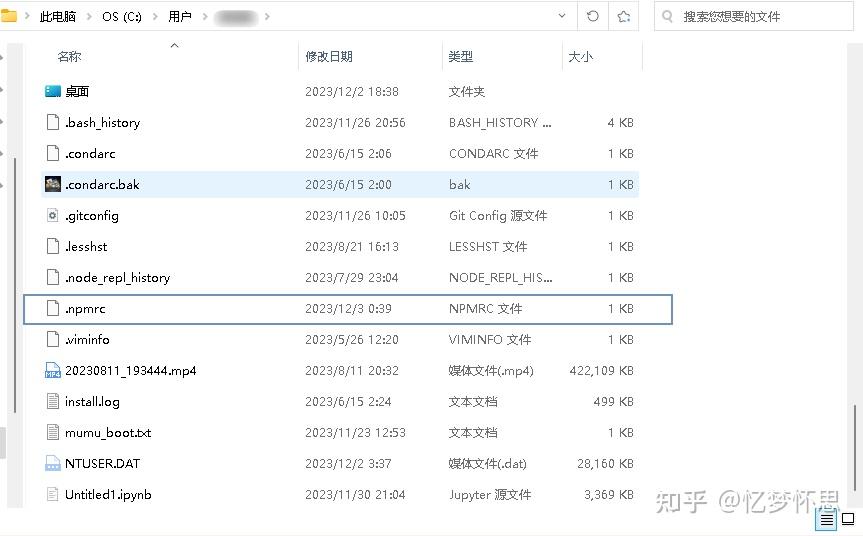Click the .condarc.bak file icon
The image size is (863, 536).
pos(53,184)
